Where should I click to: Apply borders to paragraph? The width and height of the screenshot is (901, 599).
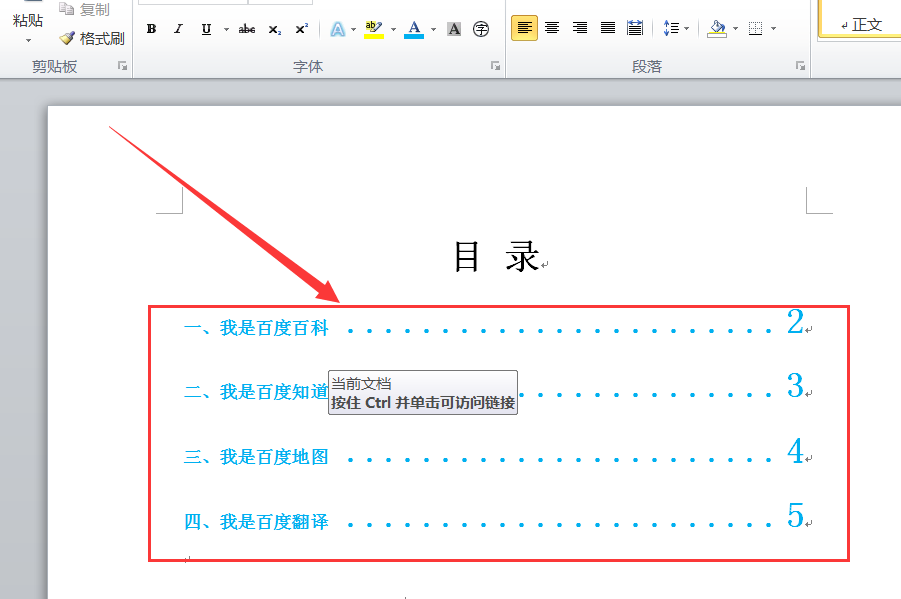click(756, 28)
